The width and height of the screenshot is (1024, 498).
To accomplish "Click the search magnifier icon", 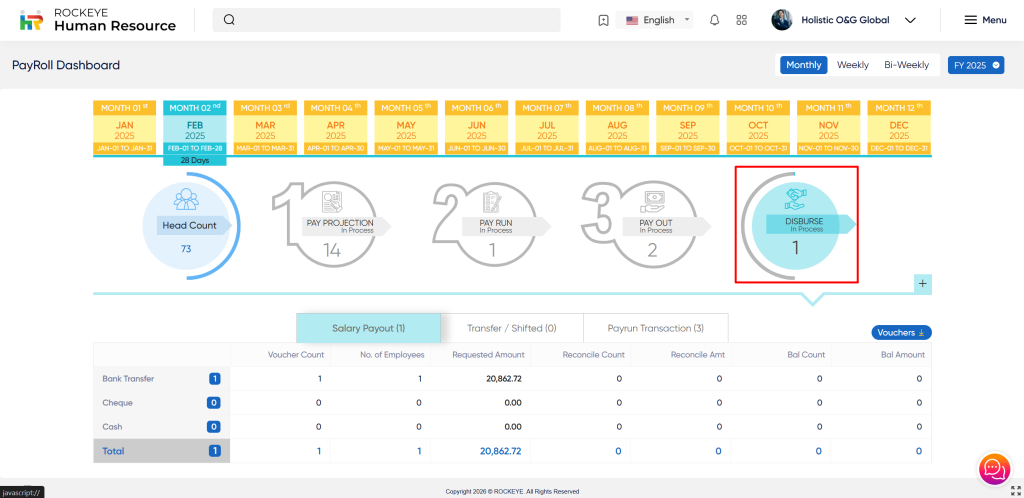I will click(x=229, y=20).
